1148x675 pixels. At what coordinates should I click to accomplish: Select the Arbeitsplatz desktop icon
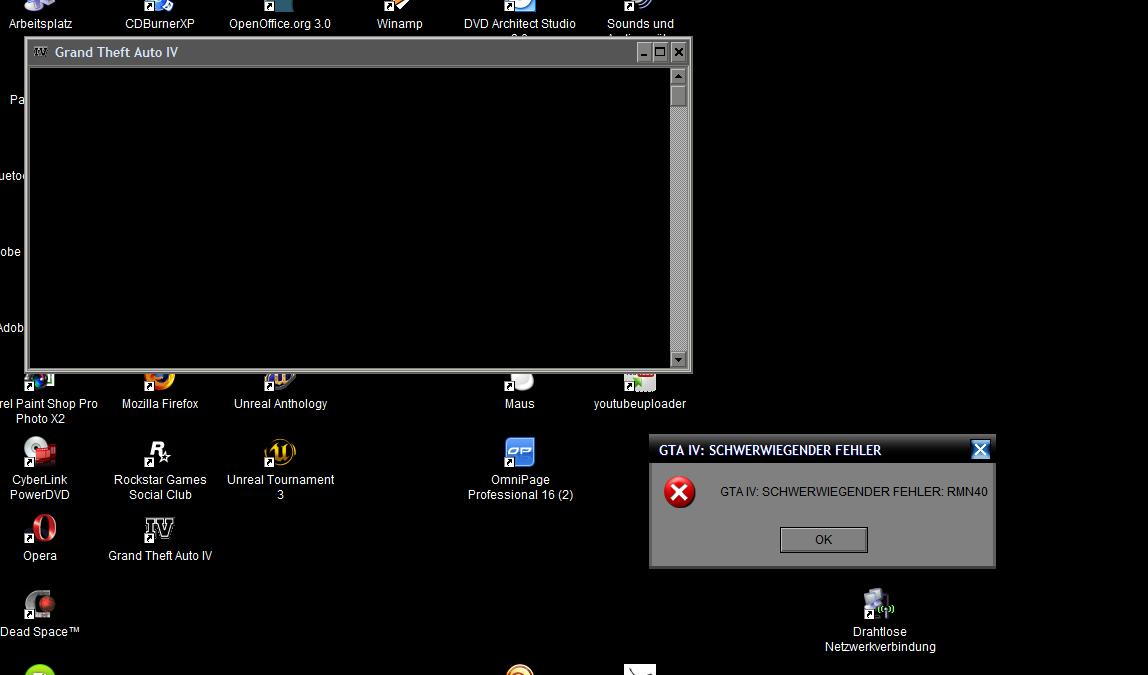click(x=40, y=15)
